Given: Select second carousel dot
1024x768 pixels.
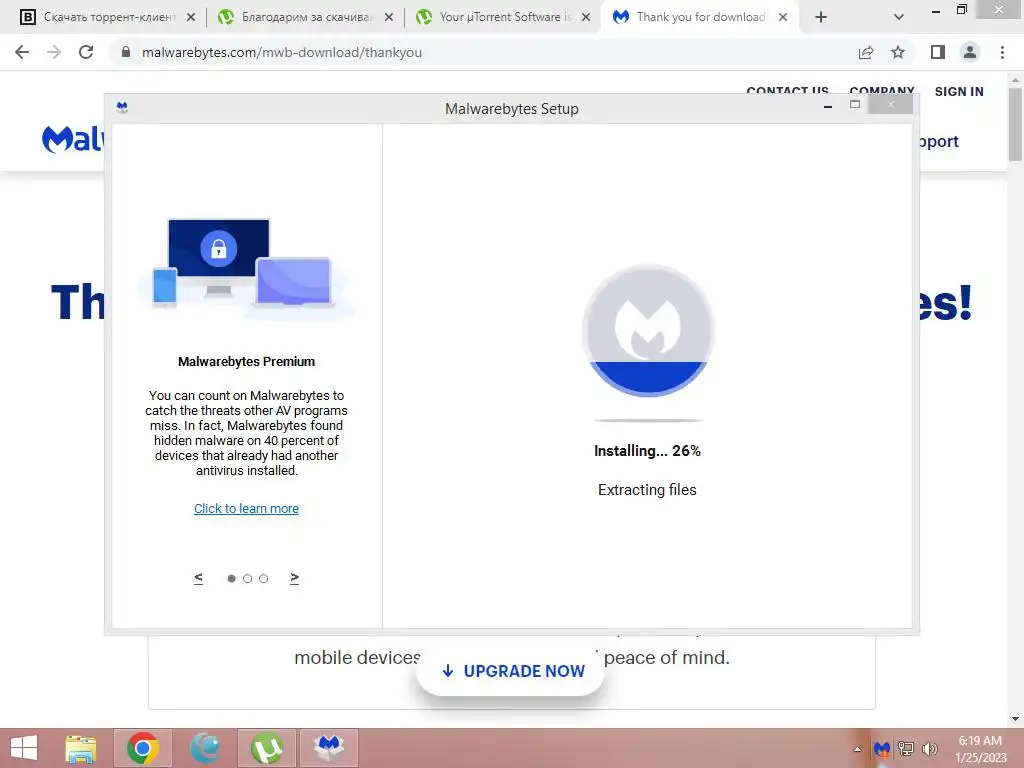Looking at the screenshot, I should 248,579.
